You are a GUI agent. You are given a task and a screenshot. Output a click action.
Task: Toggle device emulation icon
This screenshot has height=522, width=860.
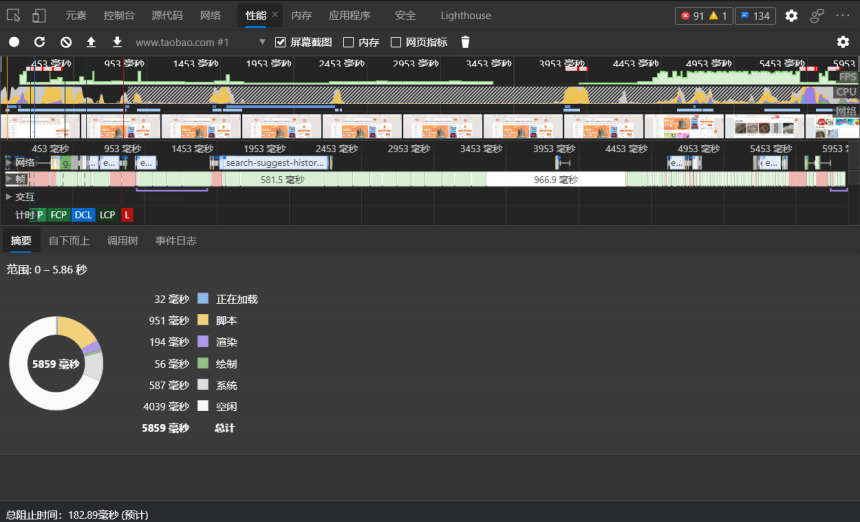(39, 15)
